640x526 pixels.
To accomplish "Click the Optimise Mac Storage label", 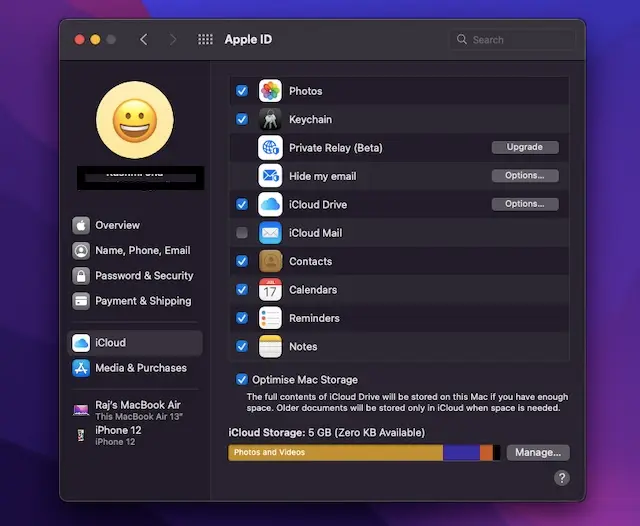I will 305,380.
